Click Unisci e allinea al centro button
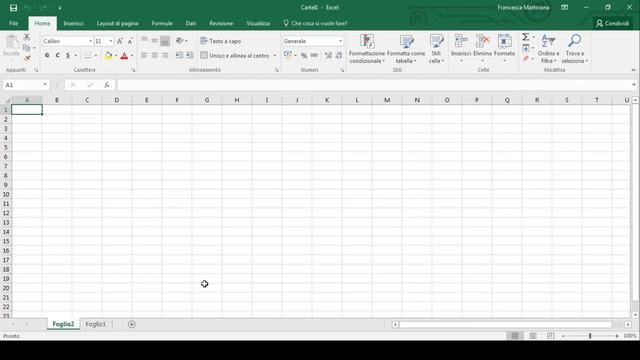Viewport: 640px width, 360px height. [235, 56]
